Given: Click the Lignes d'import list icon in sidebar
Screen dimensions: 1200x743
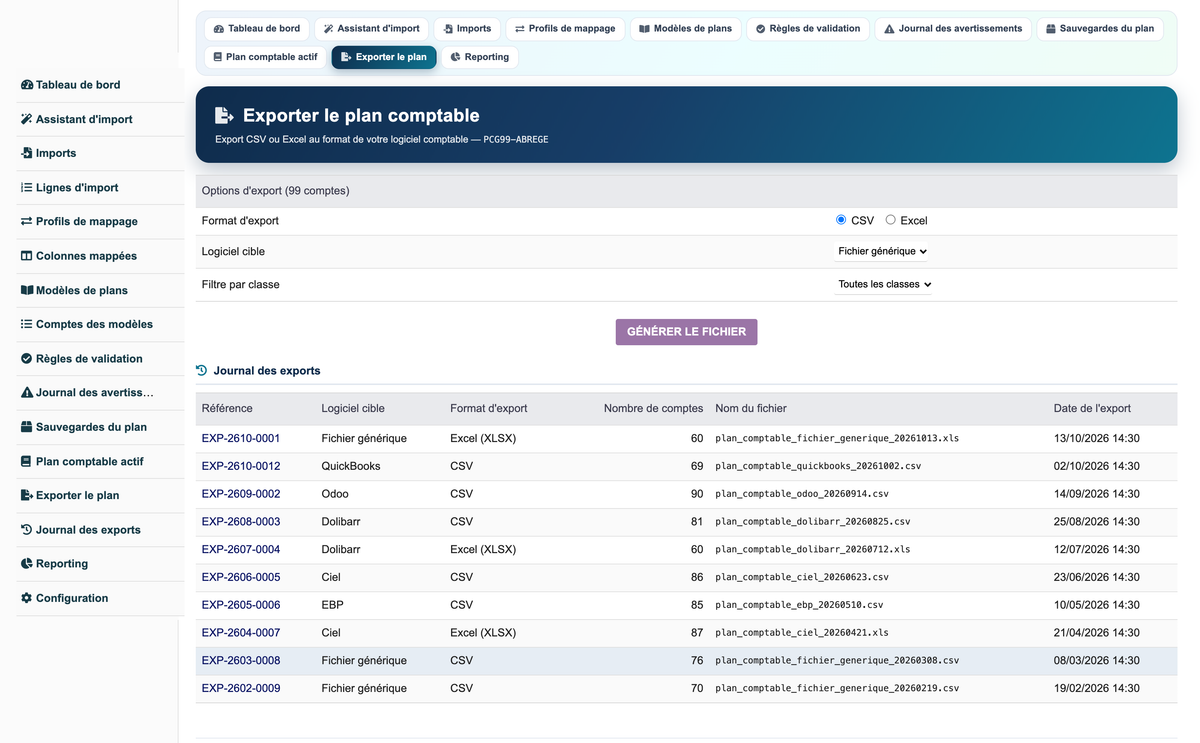Looking at the screenshot, I should (27, 187).
